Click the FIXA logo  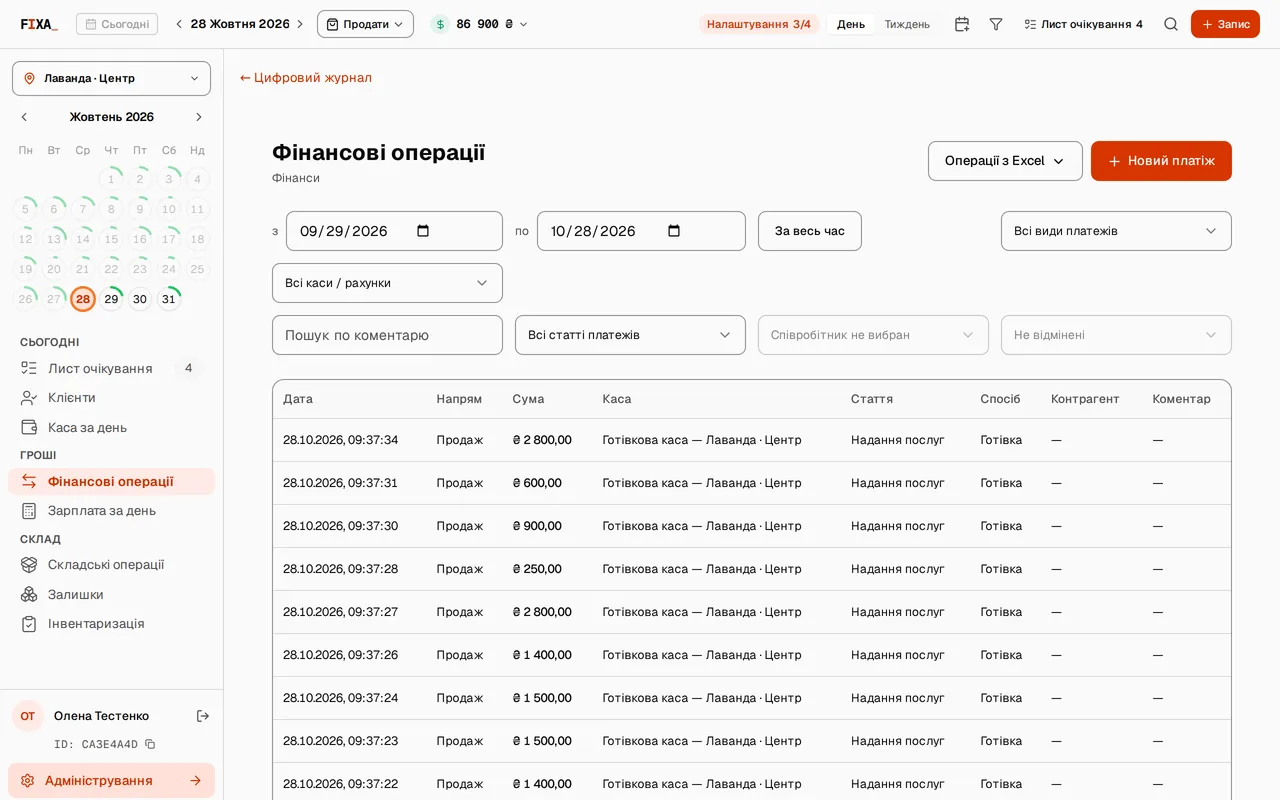coord(39,24)
